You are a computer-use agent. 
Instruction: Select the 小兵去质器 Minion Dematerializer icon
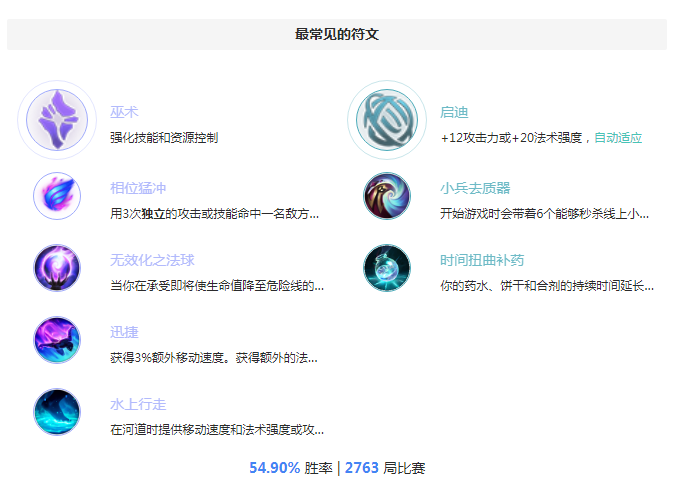387,196
